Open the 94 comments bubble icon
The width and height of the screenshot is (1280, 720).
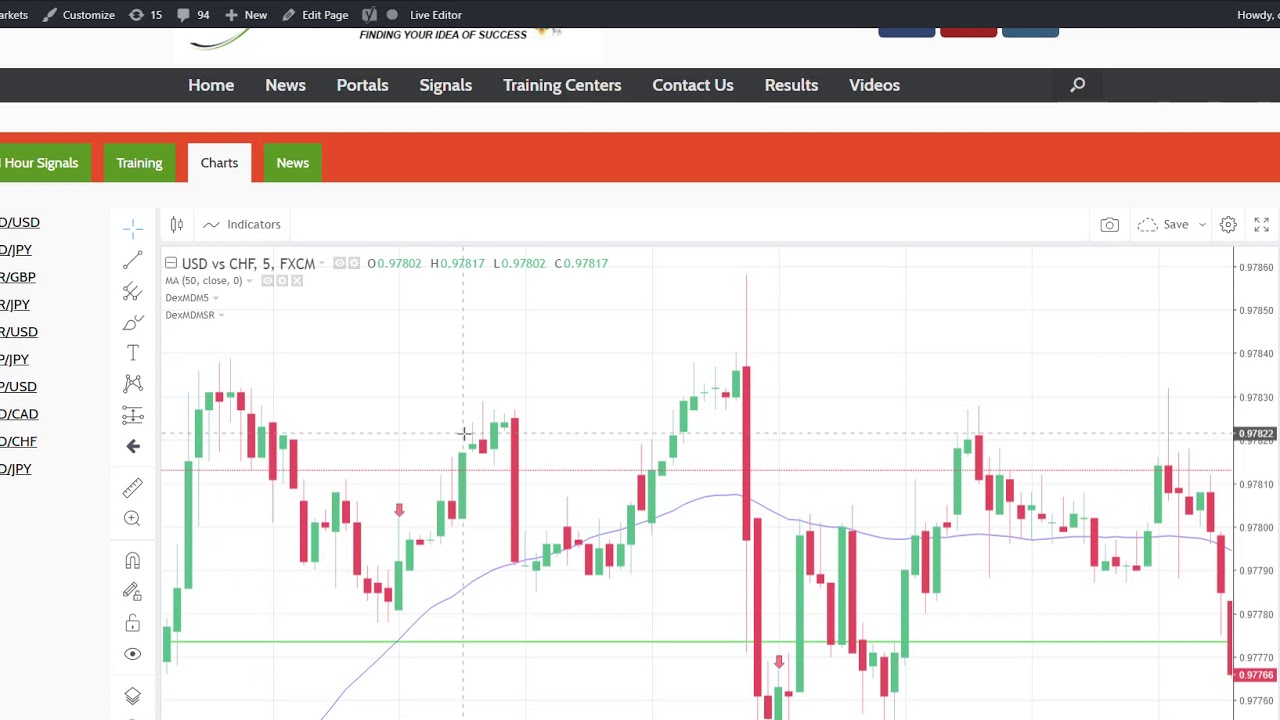point(193,15)
